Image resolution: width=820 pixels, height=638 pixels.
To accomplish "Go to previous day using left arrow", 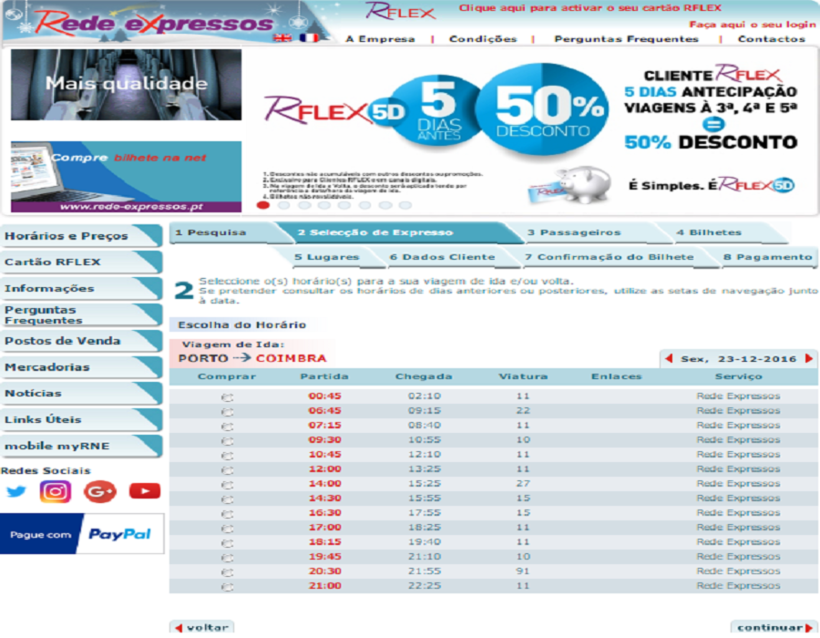I will (668, 358).
